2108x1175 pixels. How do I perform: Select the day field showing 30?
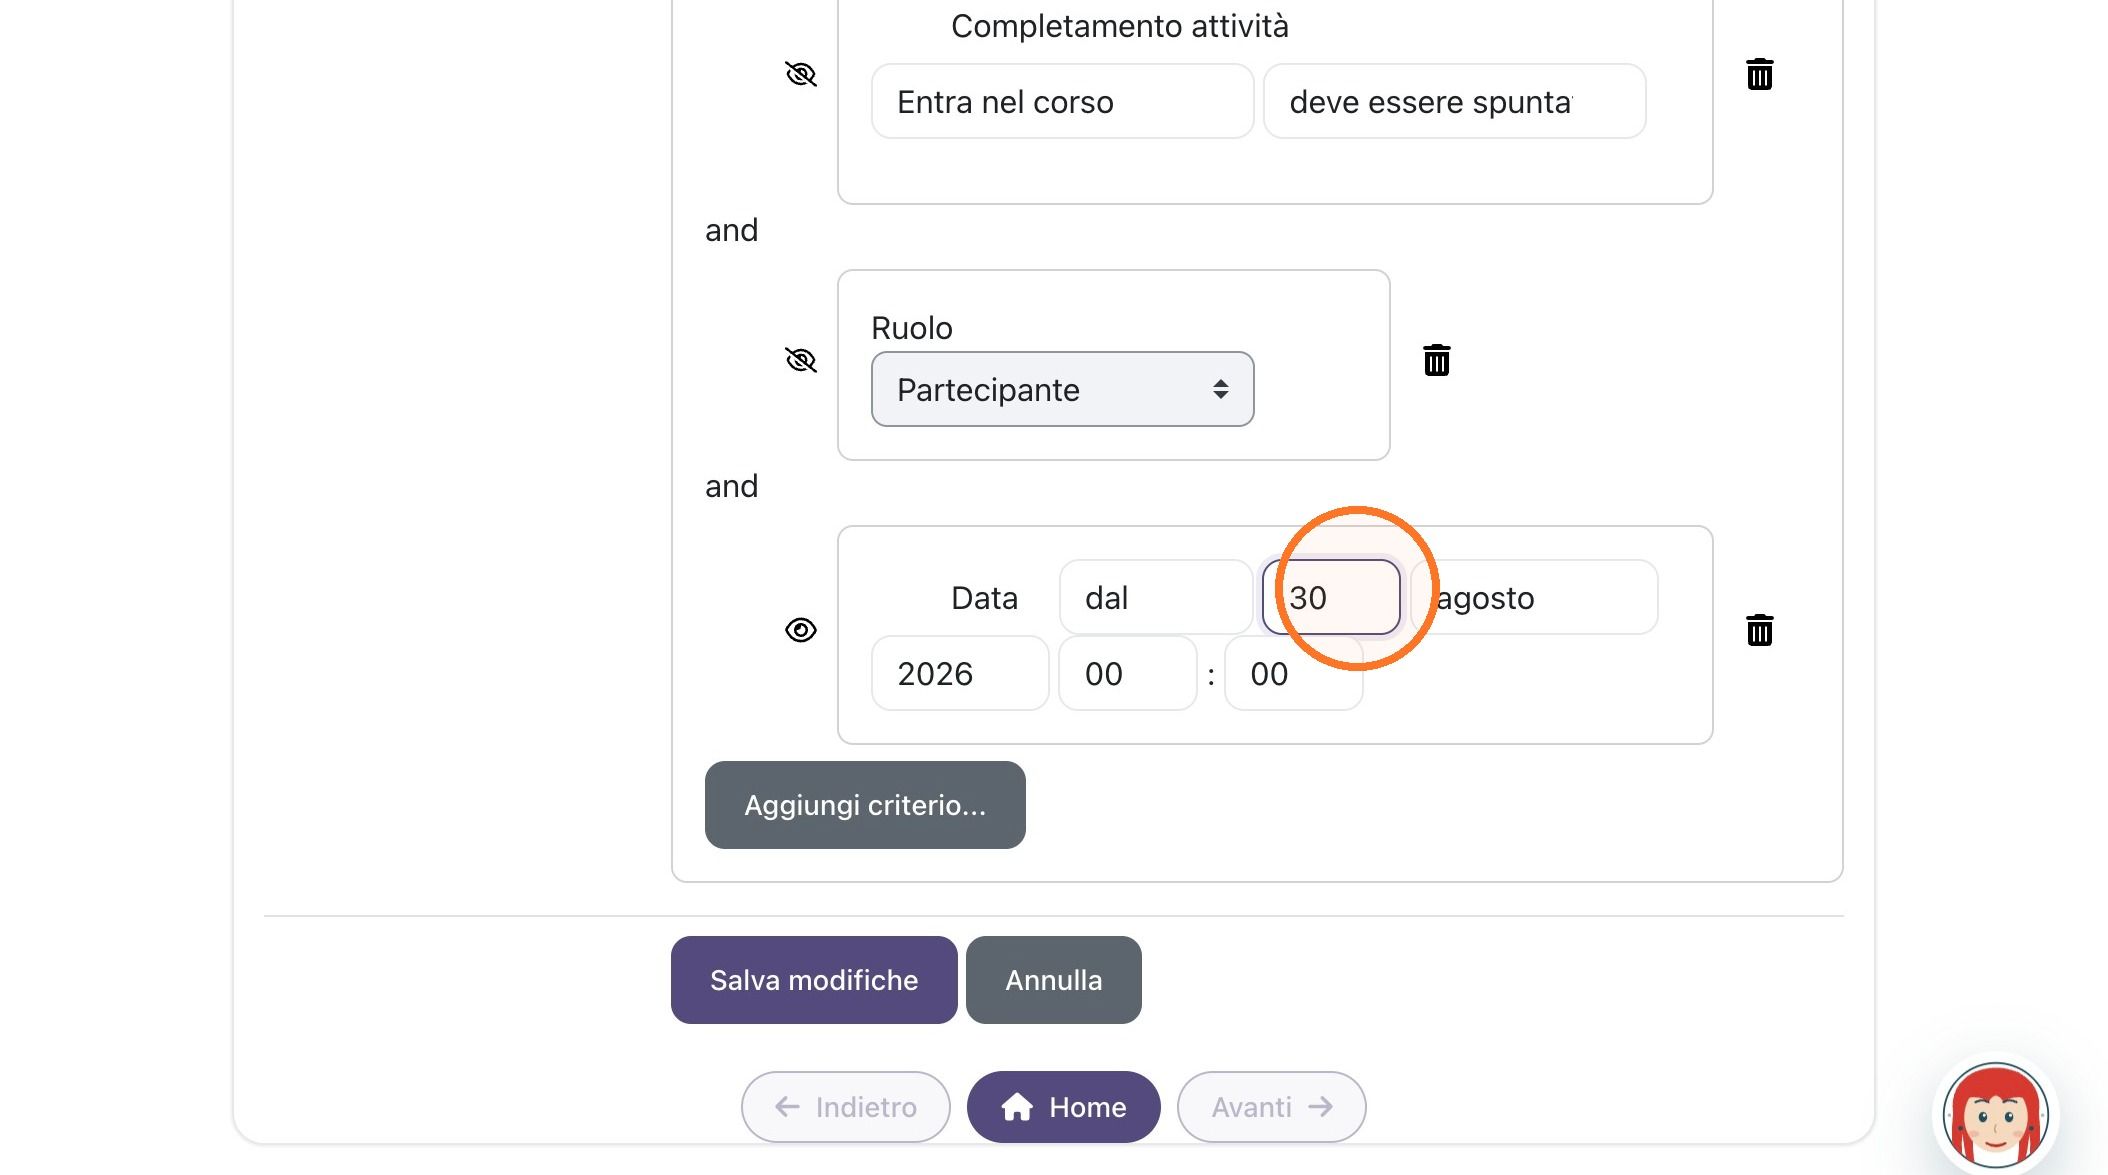pyautogui.click(x=1331, y=597)
